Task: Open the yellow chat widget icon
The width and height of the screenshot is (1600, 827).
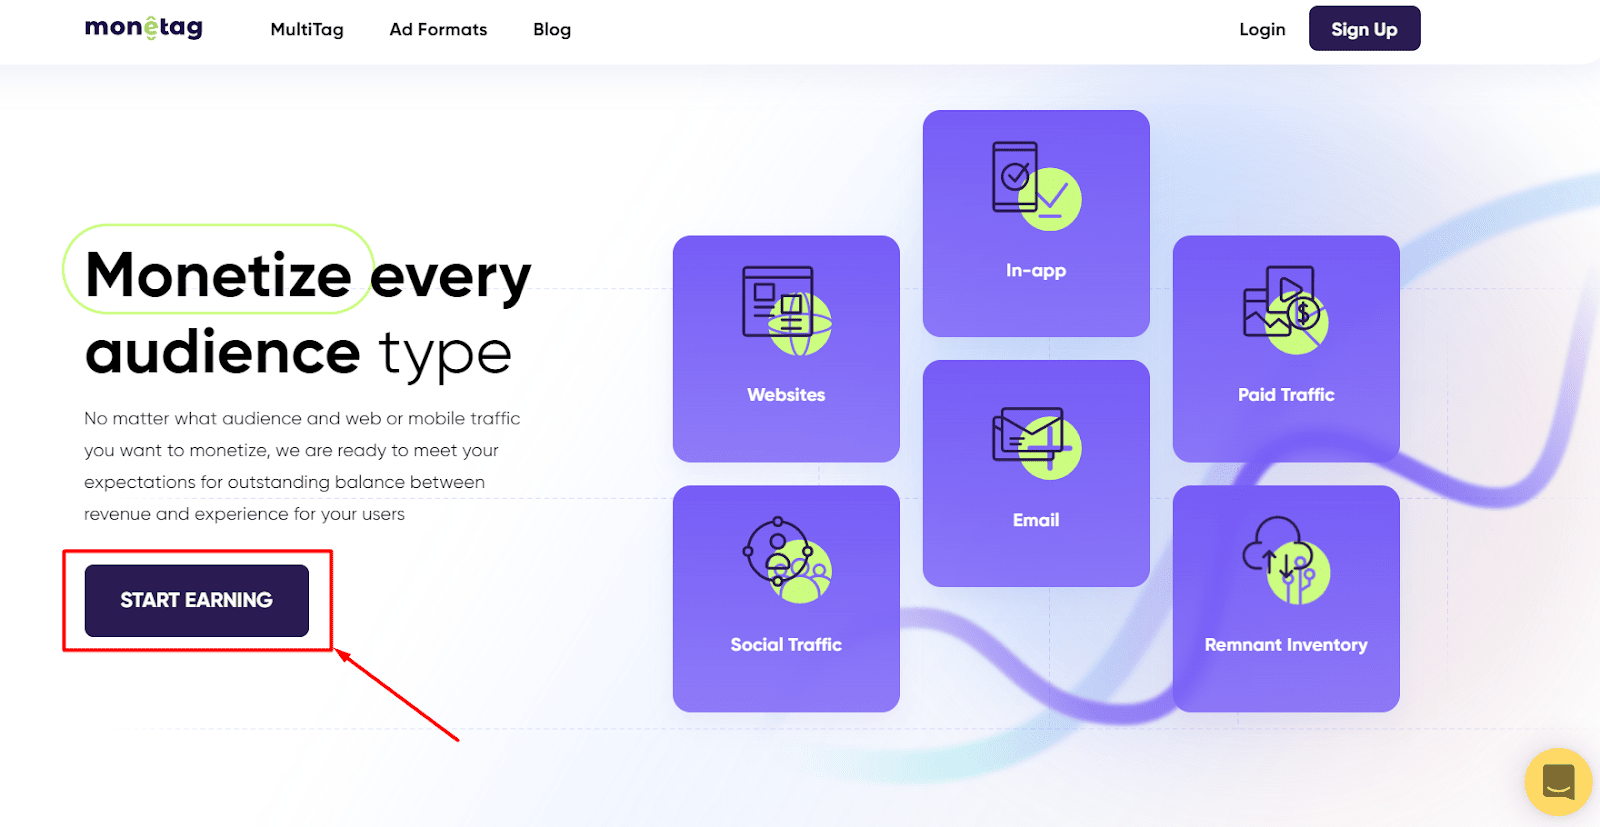Action: tap(1558, 782)
